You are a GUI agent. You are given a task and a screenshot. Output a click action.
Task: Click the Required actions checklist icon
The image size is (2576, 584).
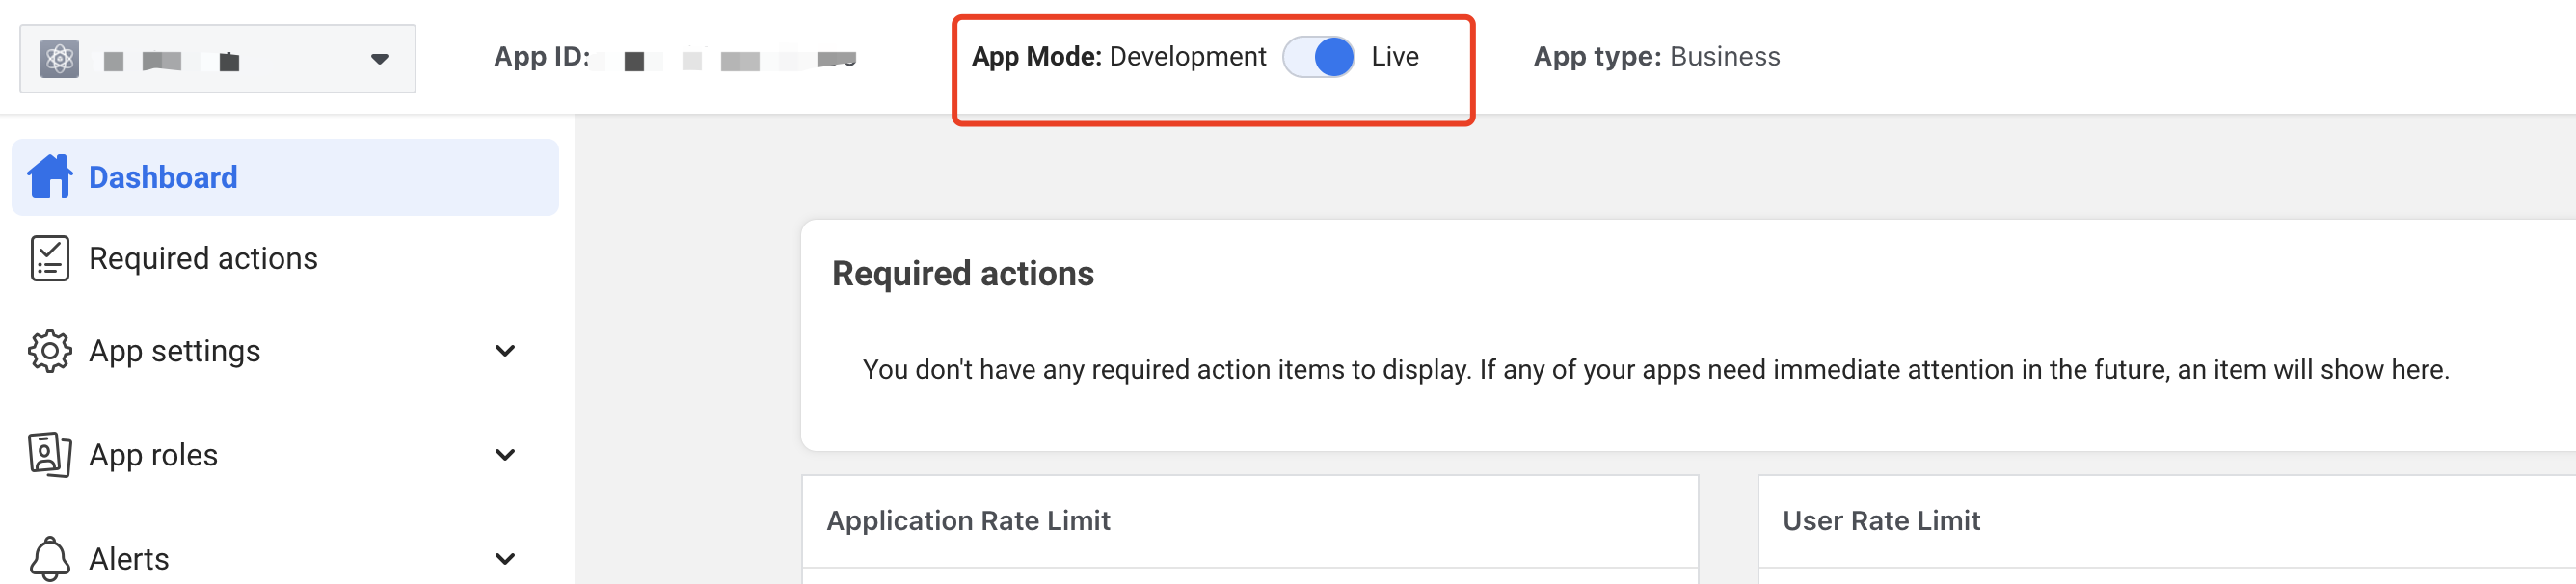[x=50, y=258]
